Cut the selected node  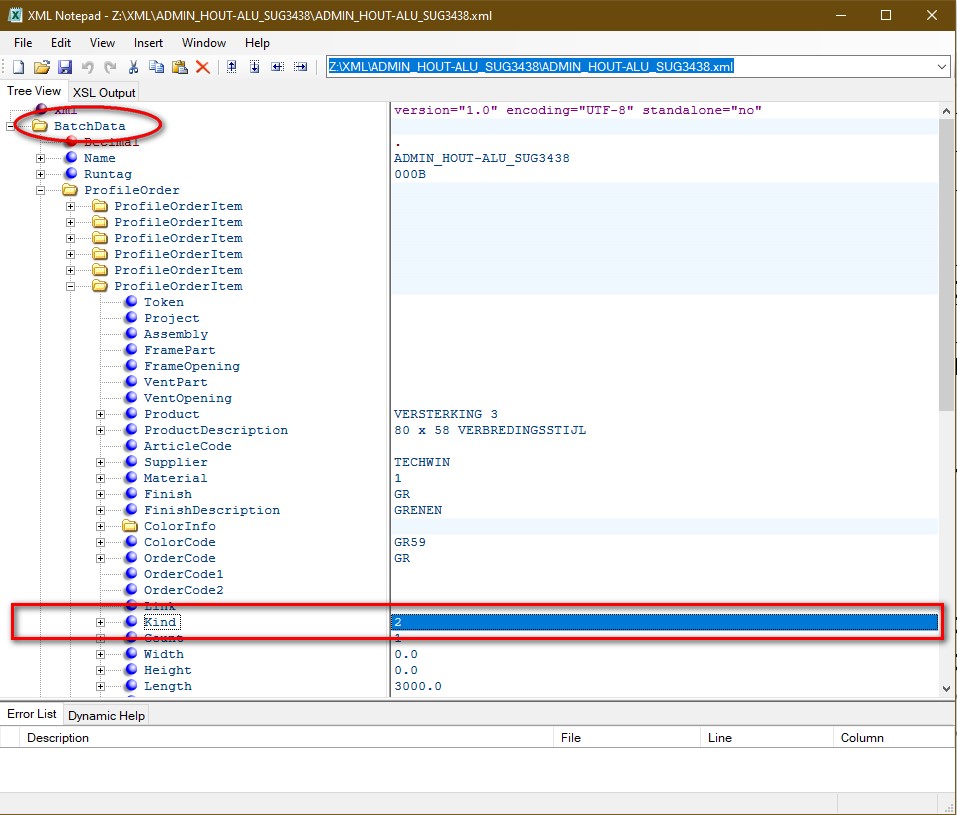click(134, 67)
